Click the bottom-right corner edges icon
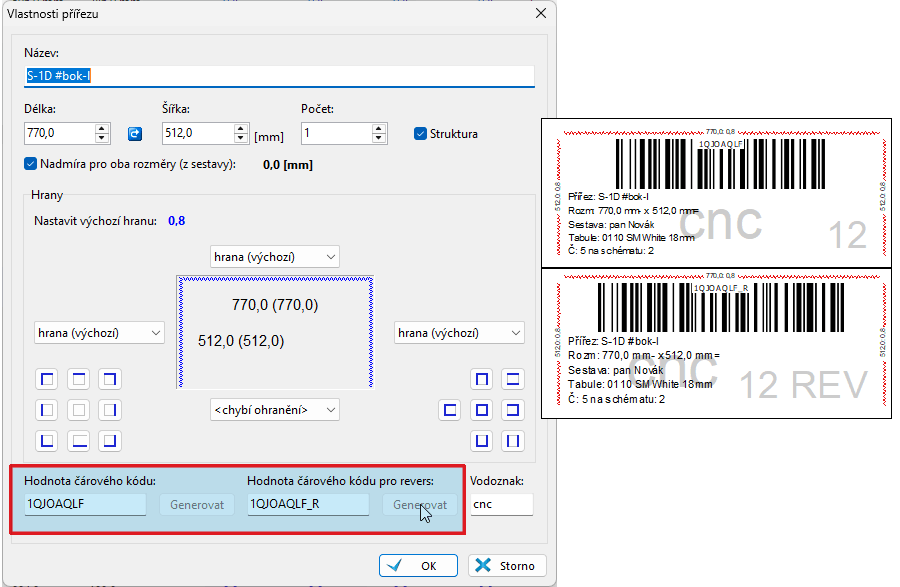This screenshot has height=587, width=900. point(110,441)
